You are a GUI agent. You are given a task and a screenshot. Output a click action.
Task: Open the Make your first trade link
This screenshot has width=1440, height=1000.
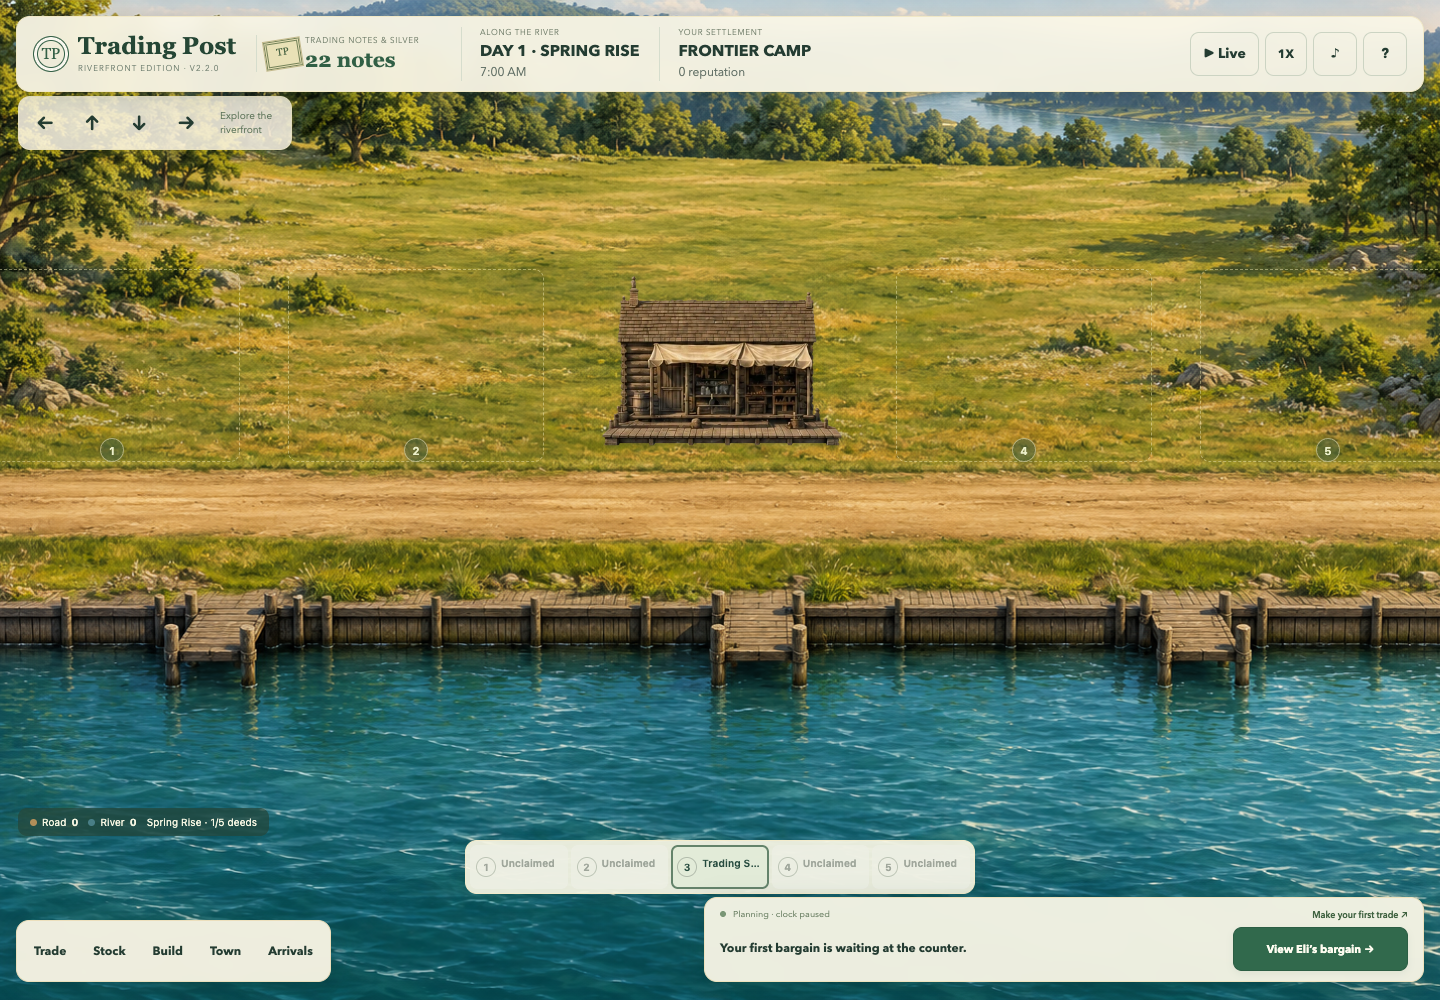pos(1360,915)
